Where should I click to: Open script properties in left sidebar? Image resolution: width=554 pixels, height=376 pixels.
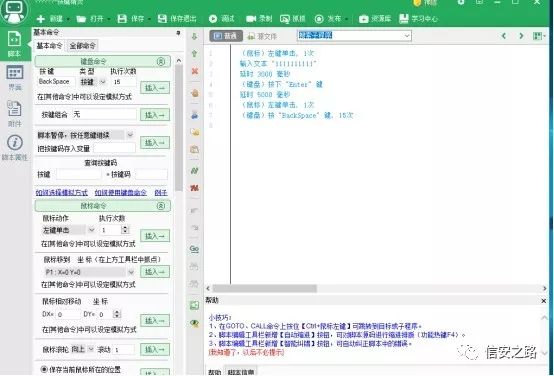(x=14, y=148)
